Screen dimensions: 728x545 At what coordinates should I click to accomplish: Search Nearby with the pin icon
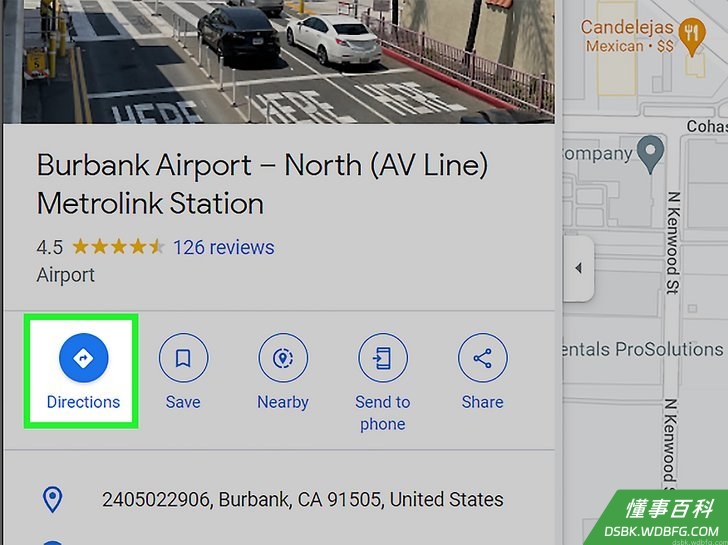point(283,358)
